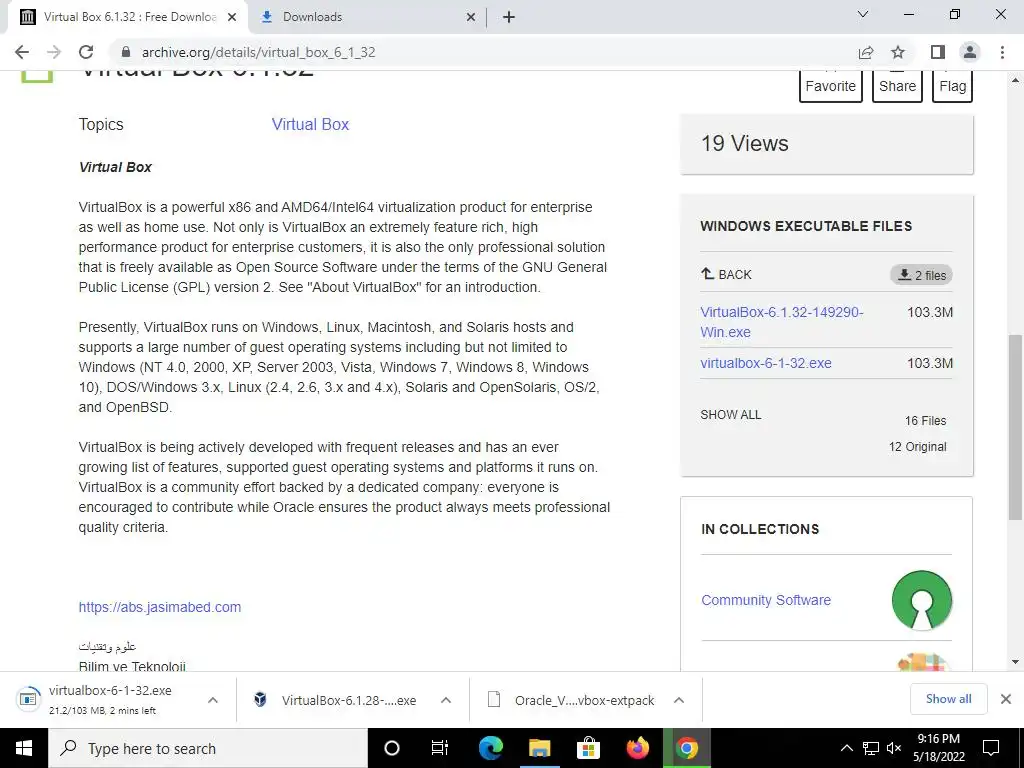Download VirtualBox-6.1.32-149290-Win.exe
Image resolution: width=1024 pixels, height=768 pixels.
pyautogui.click(x=782, y=322)
